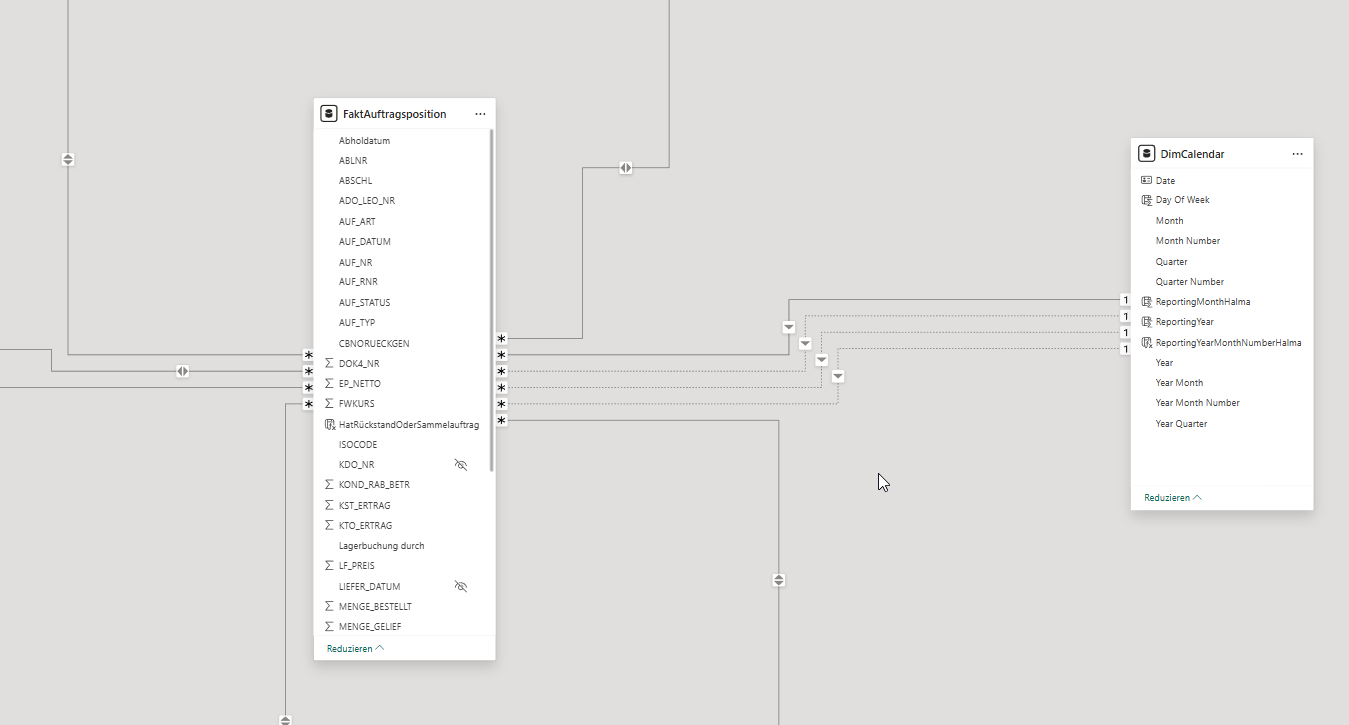
Task: Select the AUF_ART field
Action: point(357,221)
